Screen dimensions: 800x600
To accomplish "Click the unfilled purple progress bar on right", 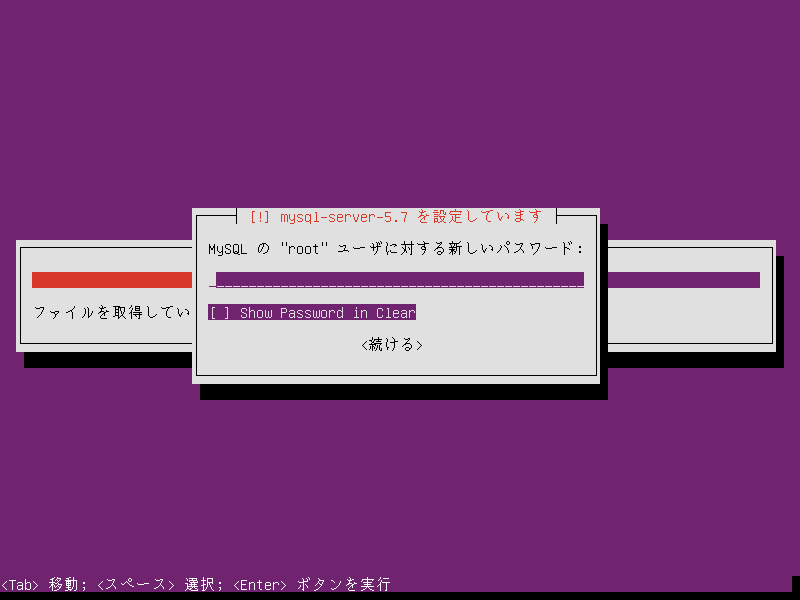I will tap(680, 280).
